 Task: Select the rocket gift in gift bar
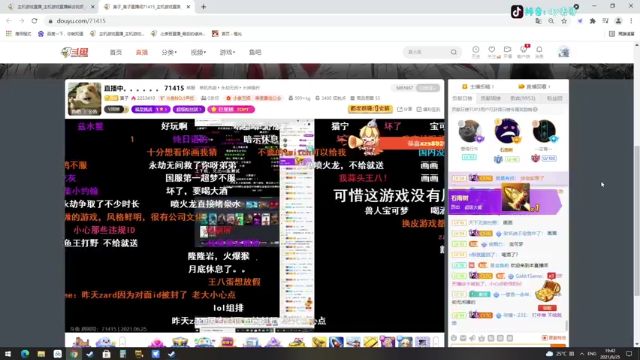click(x=336, y=342)
